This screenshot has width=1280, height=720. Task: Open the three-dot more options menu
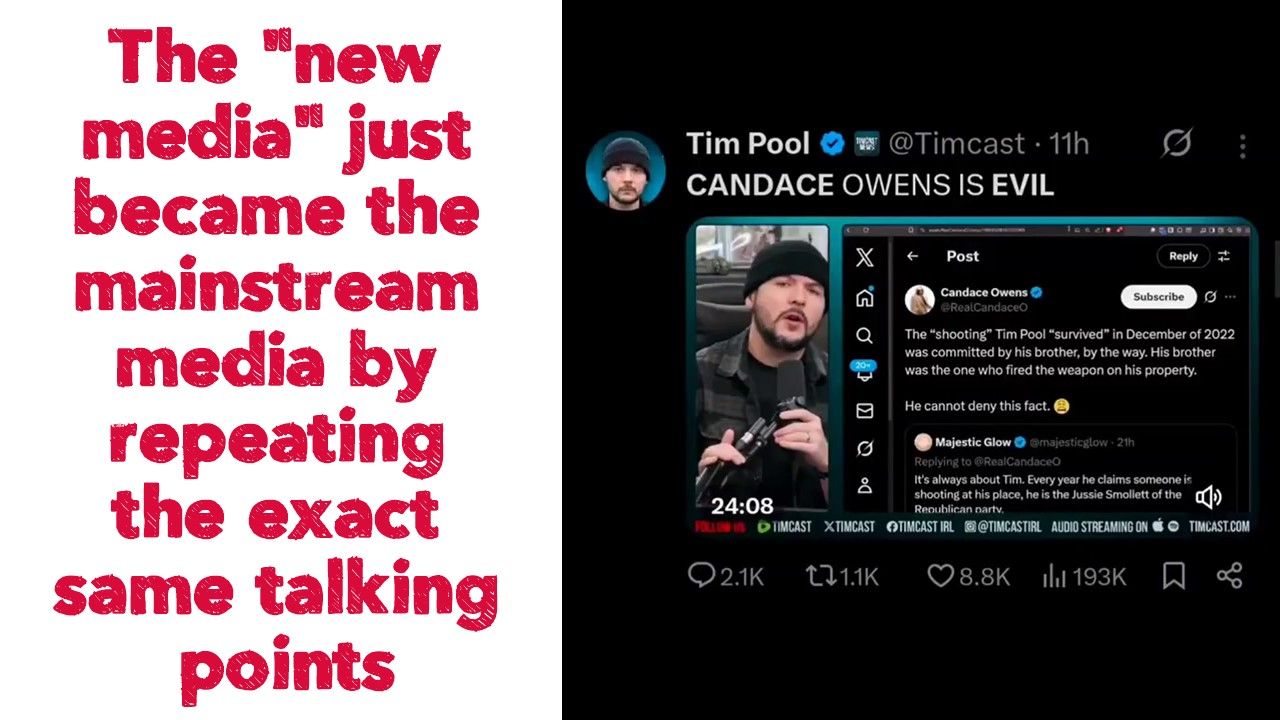pyautogui.click(x=1242, y=146)
